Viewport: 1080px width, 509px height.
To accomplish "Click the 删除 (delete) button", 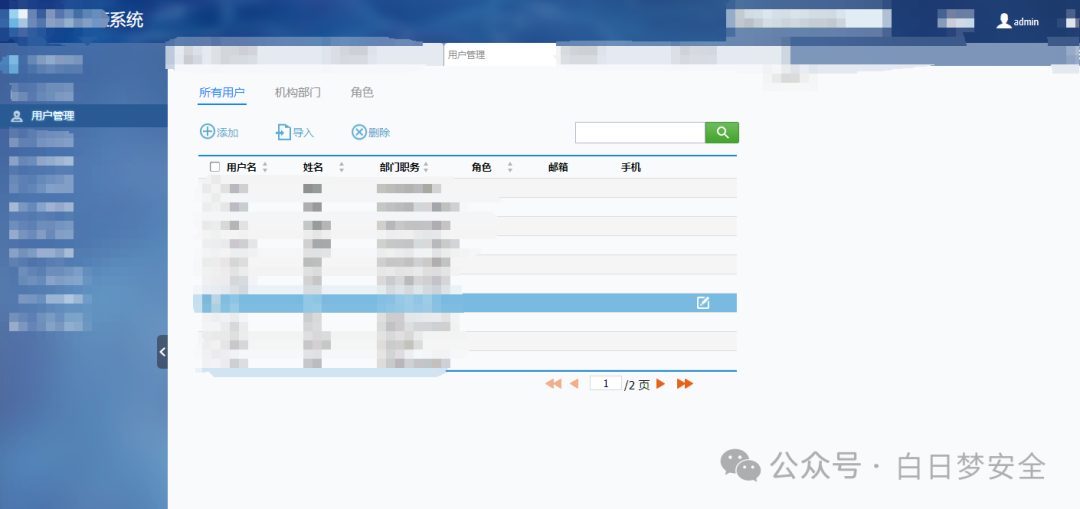I will click(x=371, y=132).
